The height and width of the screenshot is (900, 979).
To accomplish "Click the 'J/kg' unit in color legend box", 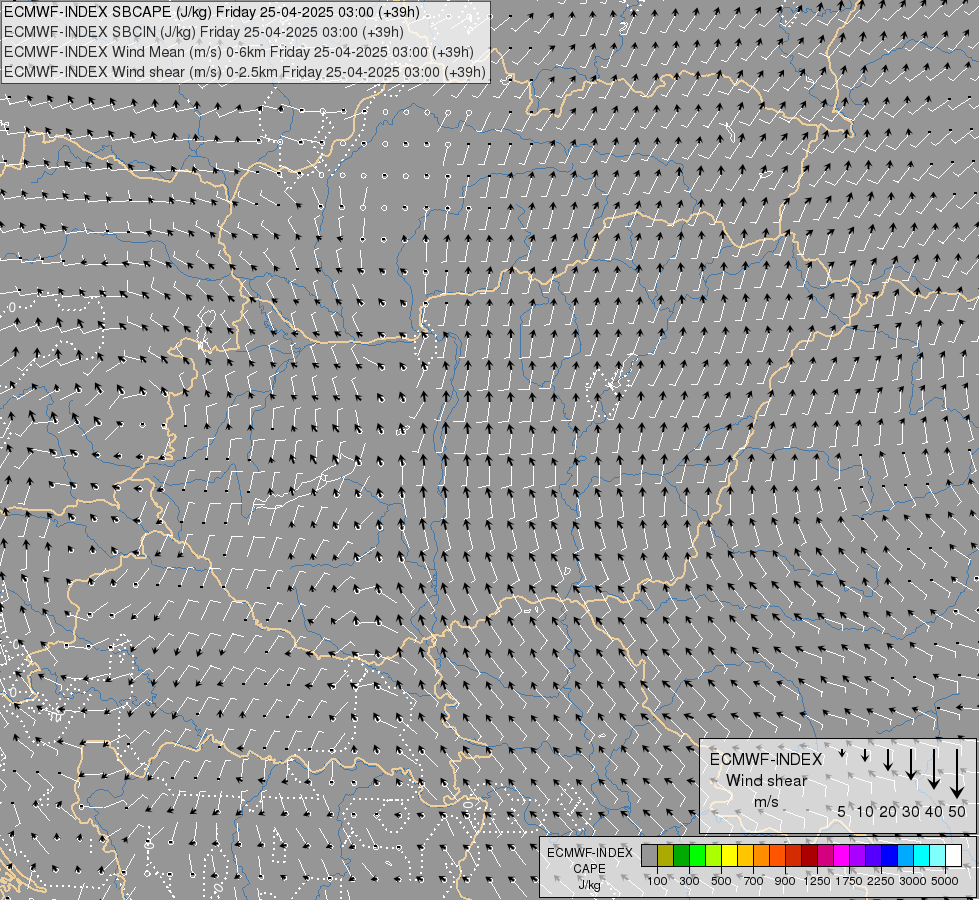I will click(x=589, y=885).
